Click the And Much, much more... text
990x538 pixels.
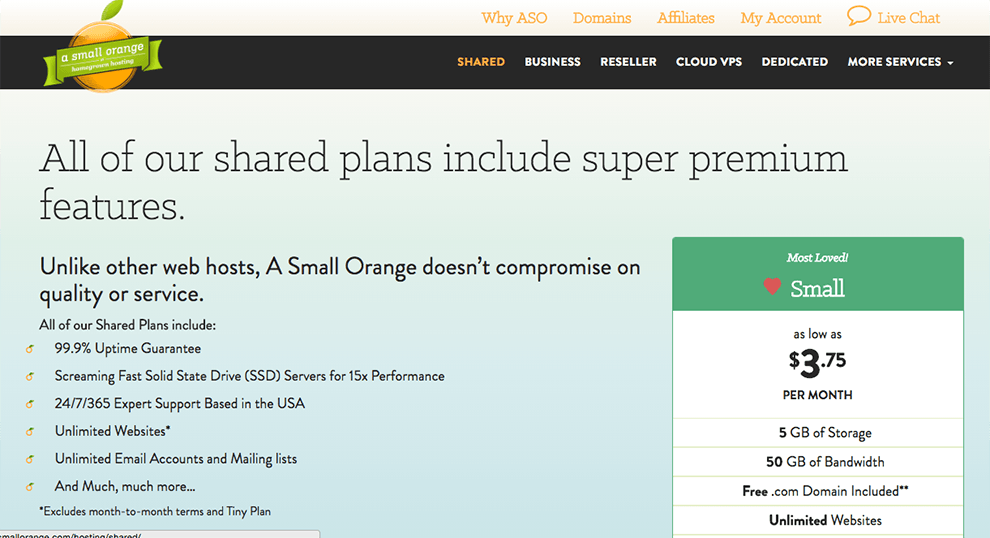click(125, 487)
